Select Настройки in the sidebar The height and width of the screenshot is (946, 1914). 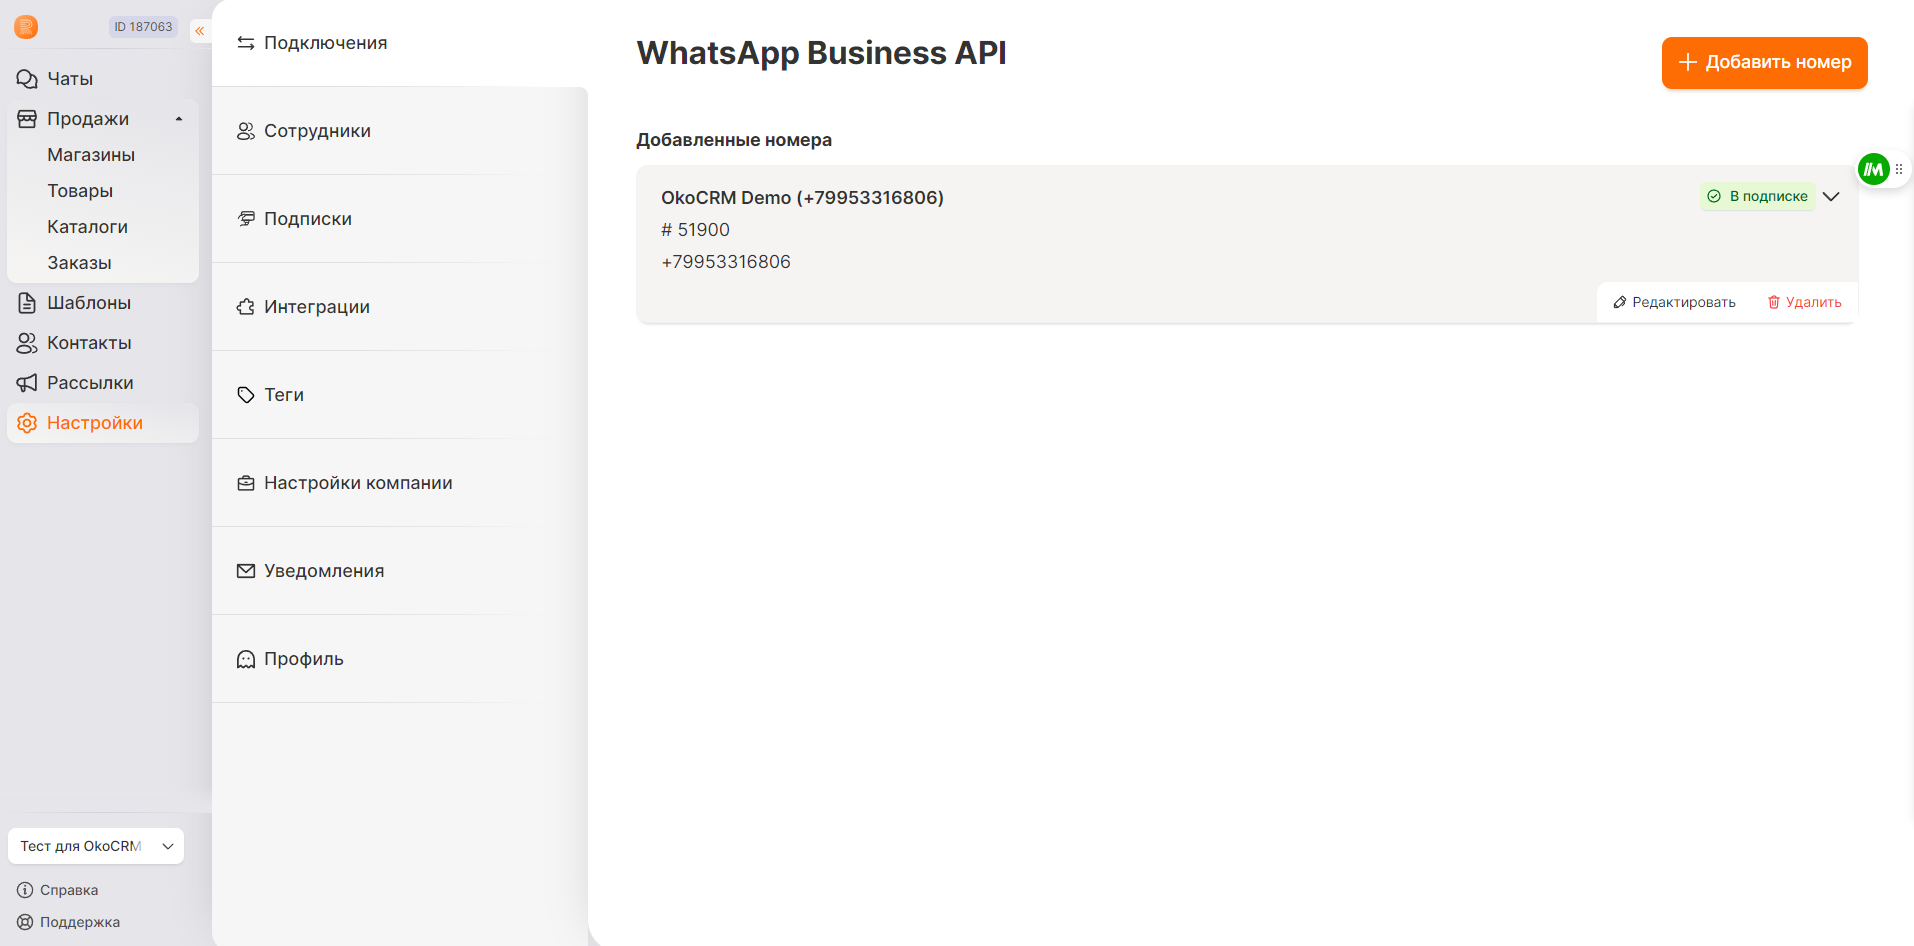coord(103,423)
